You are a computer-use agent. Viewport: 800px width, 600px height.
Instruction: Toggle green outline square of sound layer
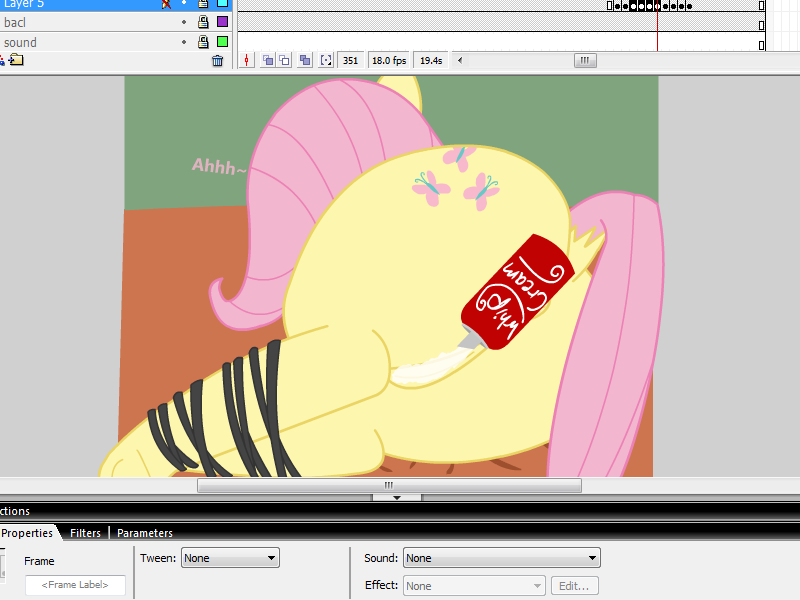click(222, 41)
